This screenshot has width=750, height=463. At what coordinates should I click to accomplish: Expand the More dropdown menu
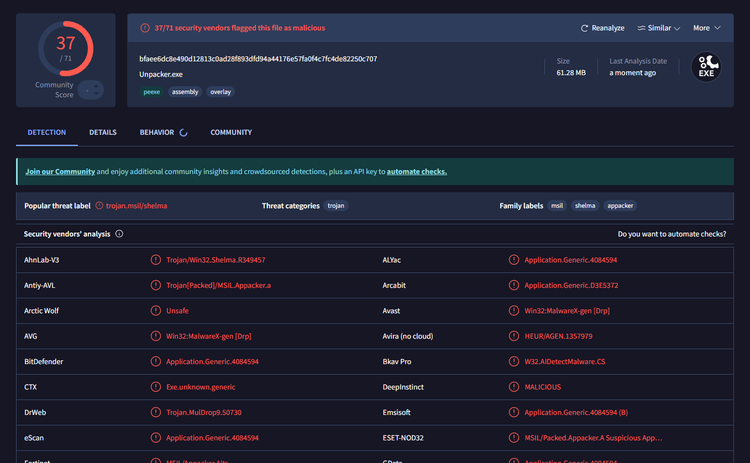click(706, 28)
